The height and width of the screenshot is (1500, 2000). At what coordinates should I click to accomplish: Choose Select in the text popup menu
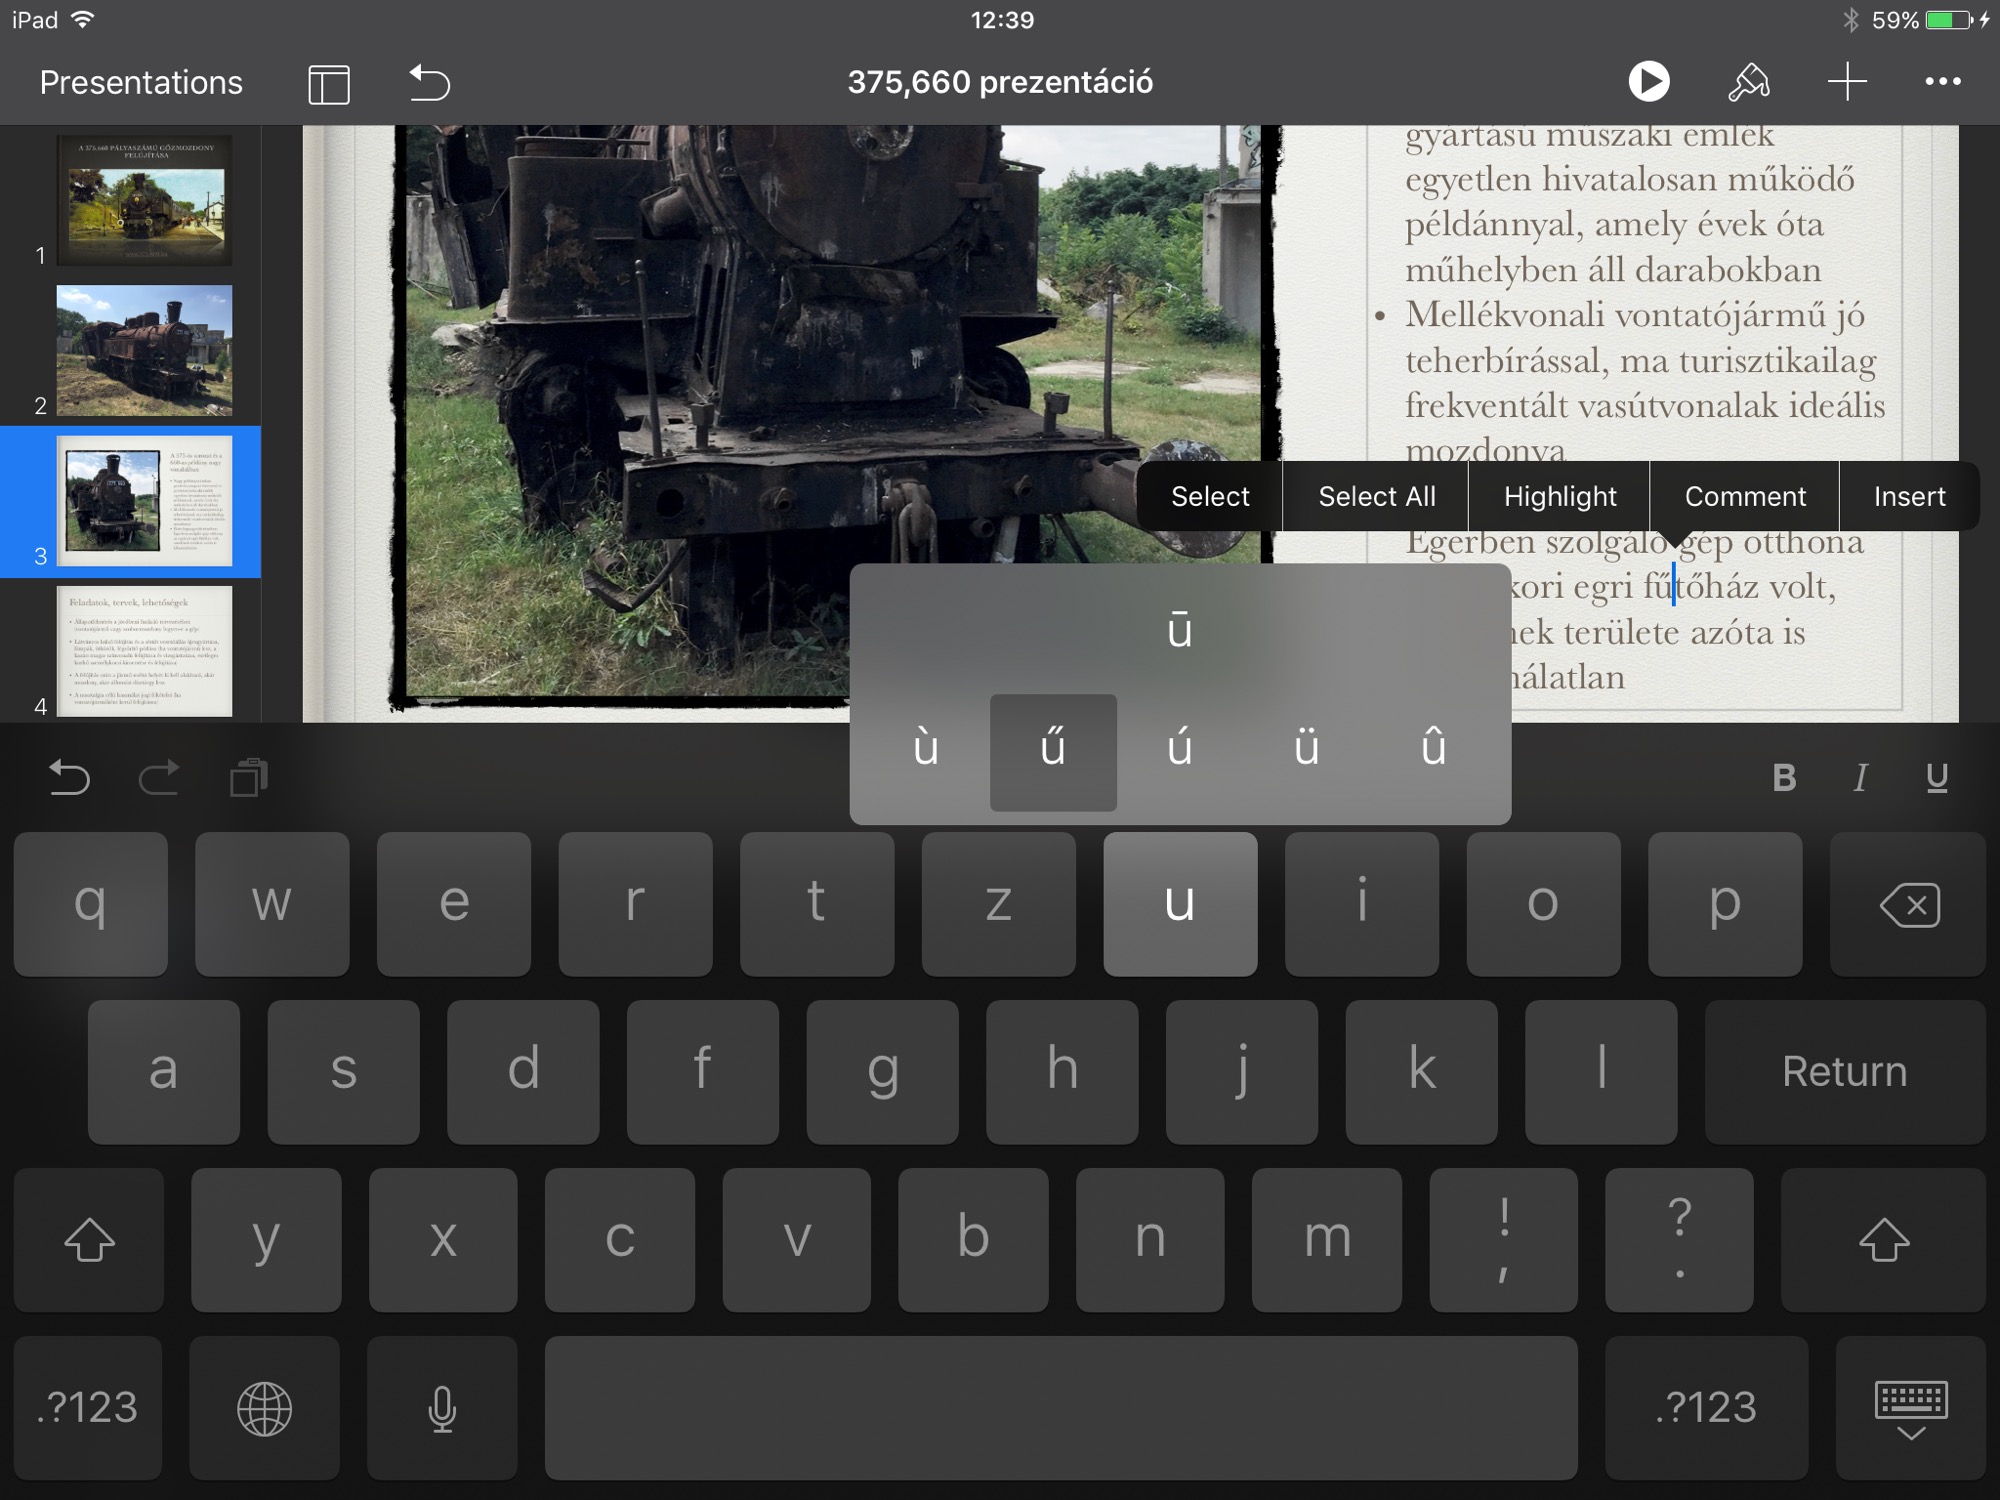pyautogui.click(x=1210, y=496)
